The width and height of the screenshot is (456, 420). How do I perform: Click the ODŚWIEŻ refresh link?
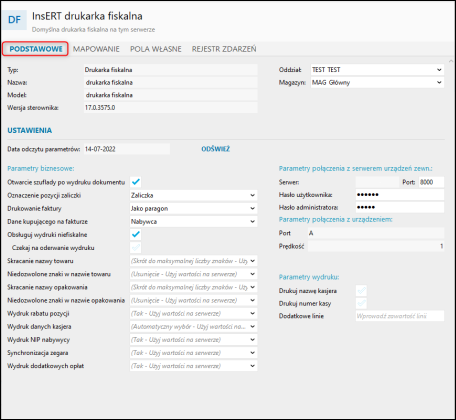[x=216, y=149]
